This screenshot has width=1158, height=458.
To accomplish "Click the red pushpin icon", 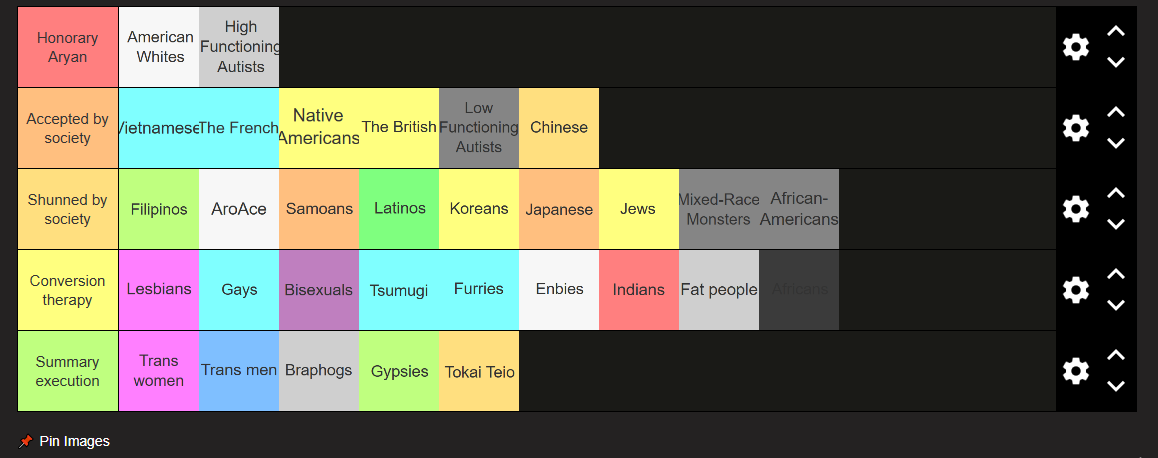I will (26, 441).
